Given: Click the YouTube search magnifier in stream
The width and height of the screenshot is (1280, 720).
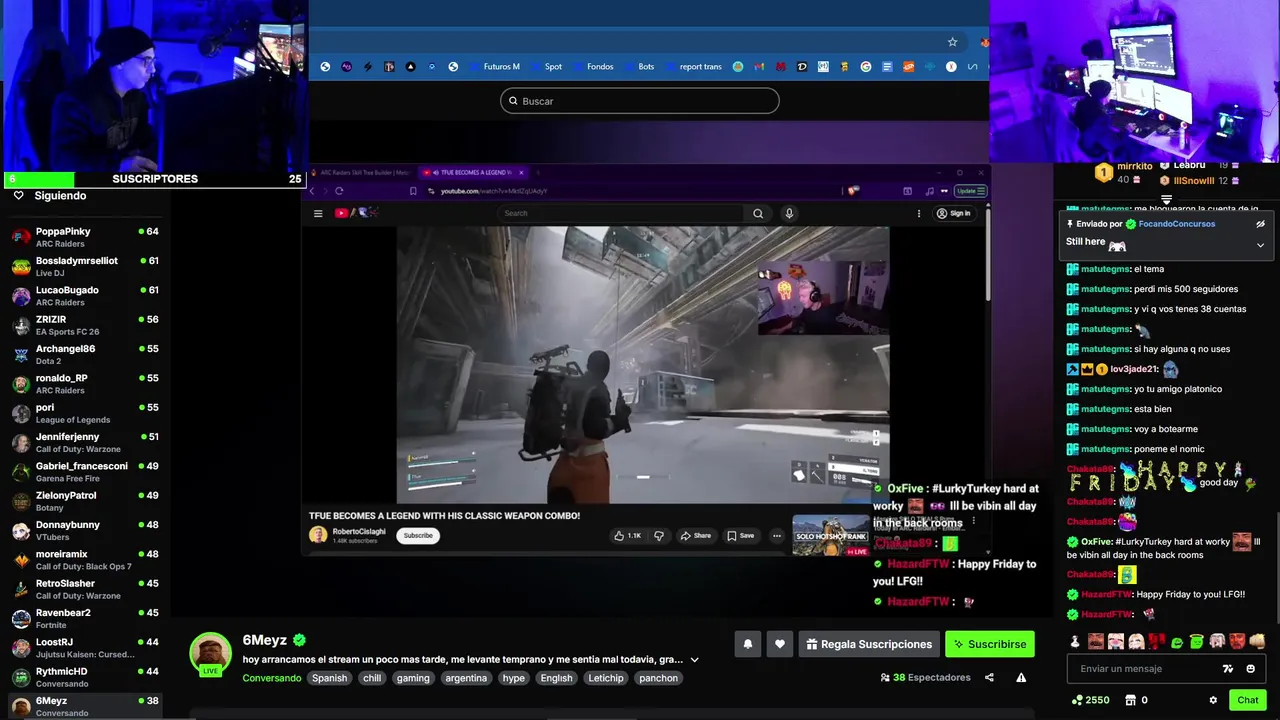Looking at the screenshot, I should pyautogui.click(x=758, y=213).
